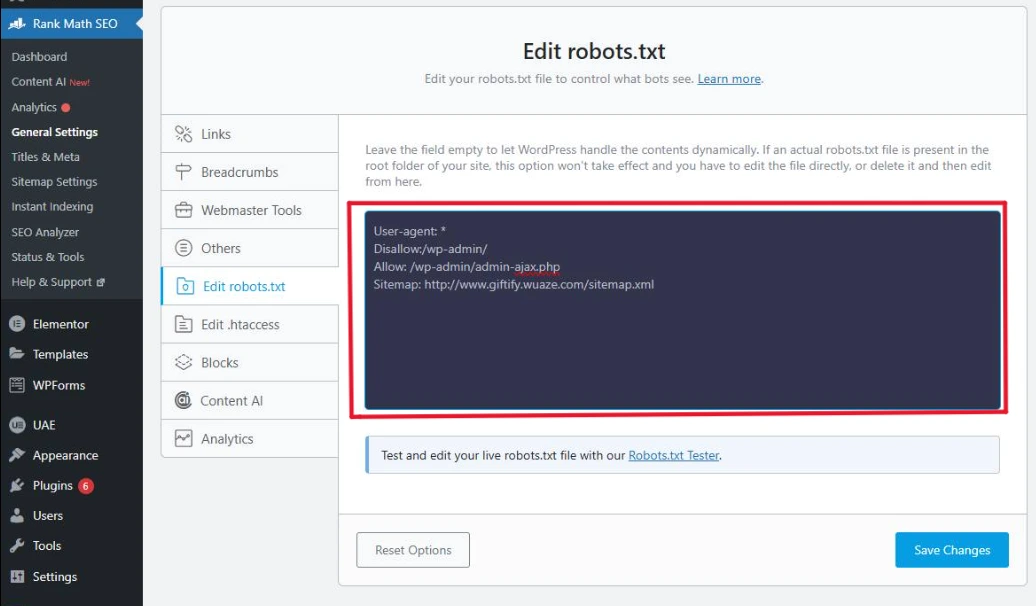This screenshot has width=1036, height=606.
Task: Open Instant Indexing menu item
Action: pos(52,207)
